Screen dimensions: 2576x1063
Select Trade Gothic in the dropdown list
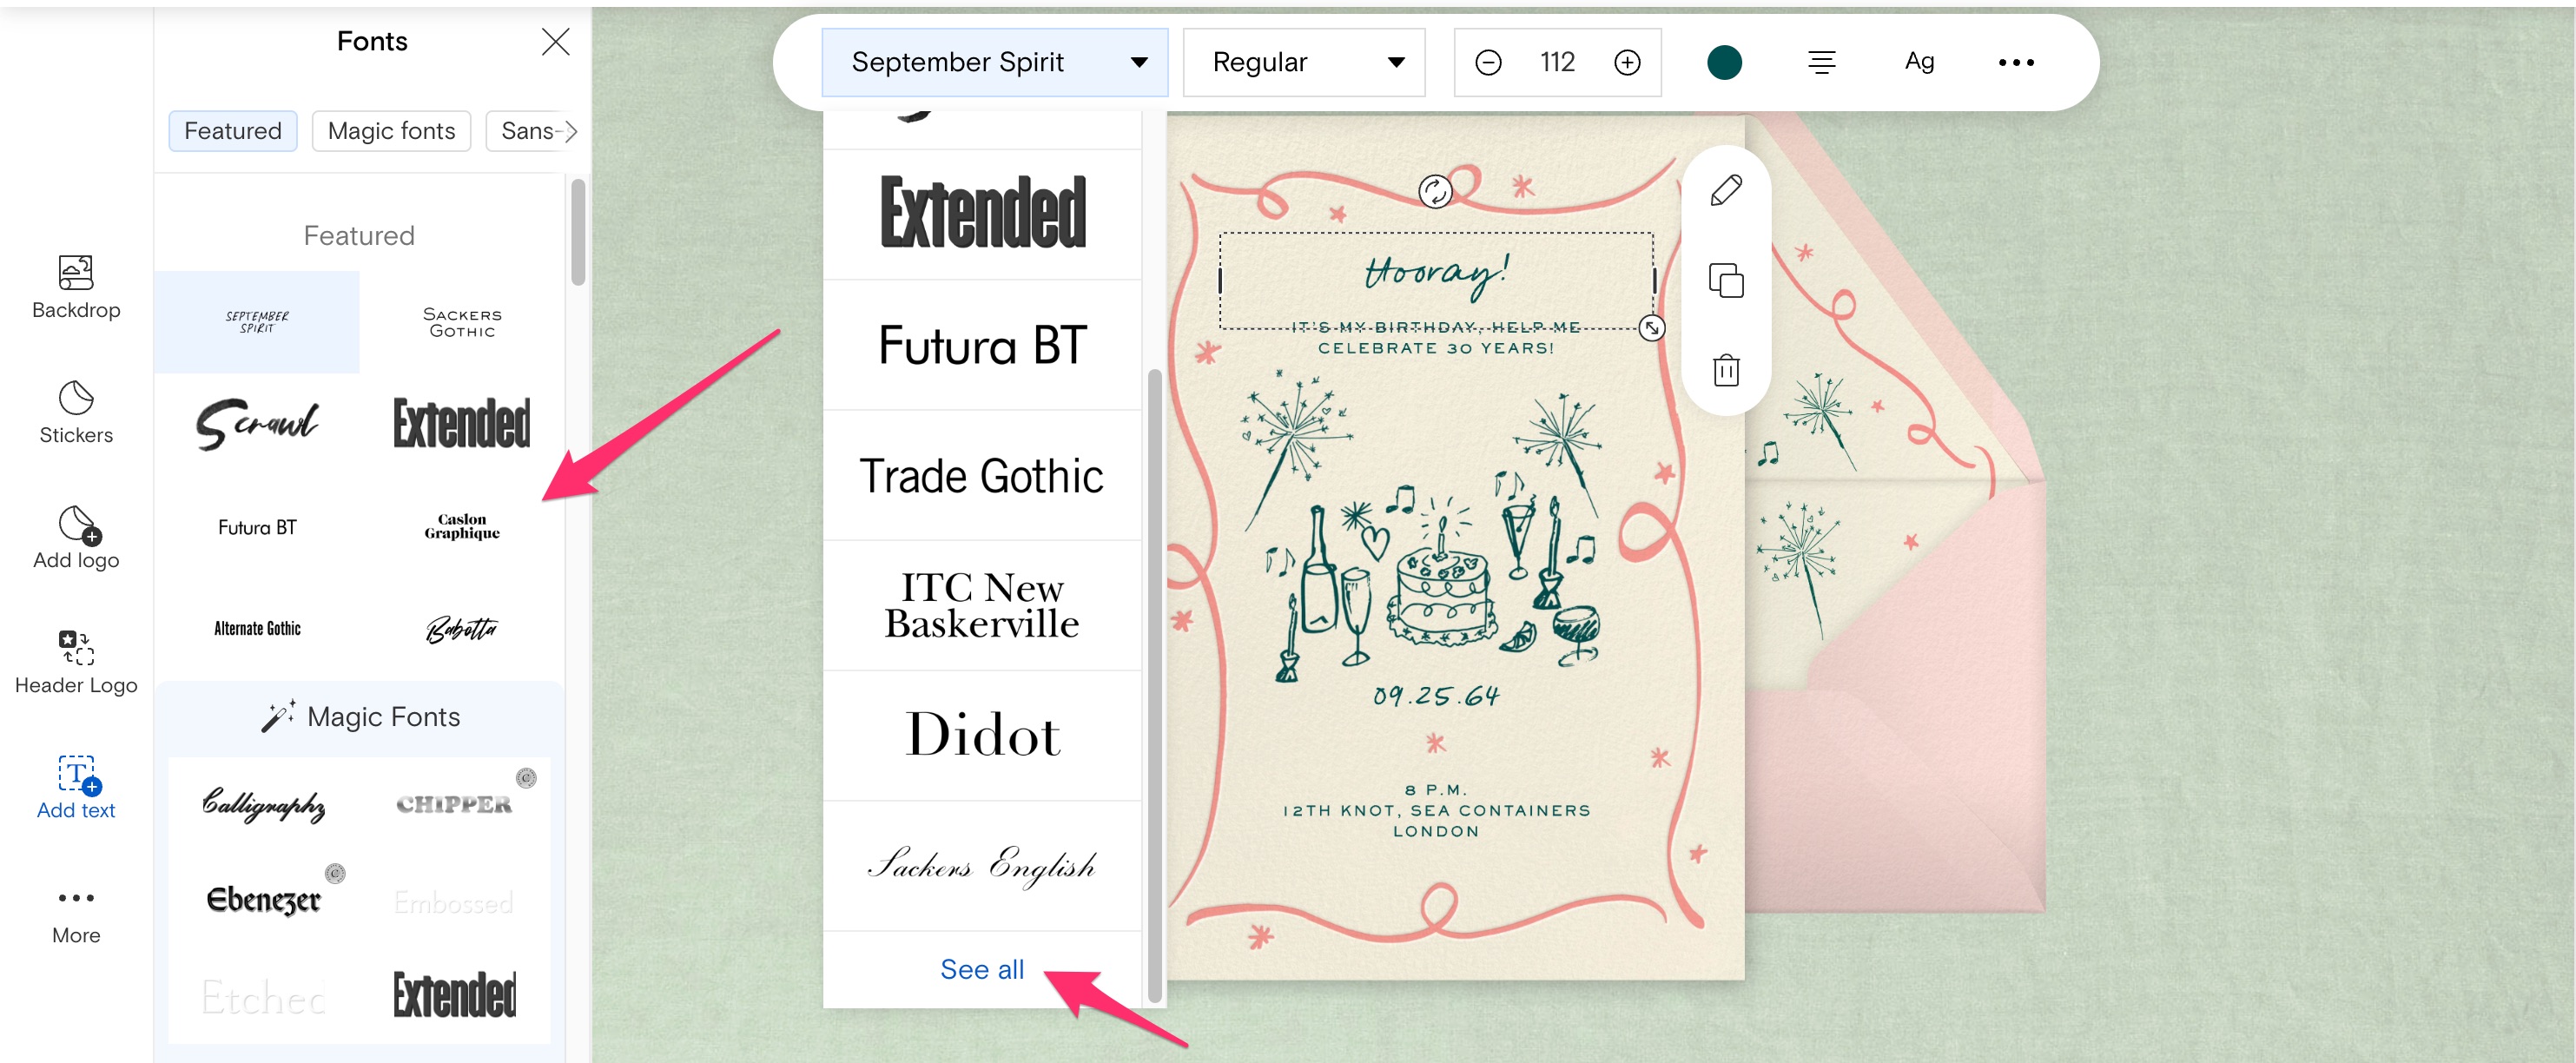pyautogui.click(x=982, y=476)
